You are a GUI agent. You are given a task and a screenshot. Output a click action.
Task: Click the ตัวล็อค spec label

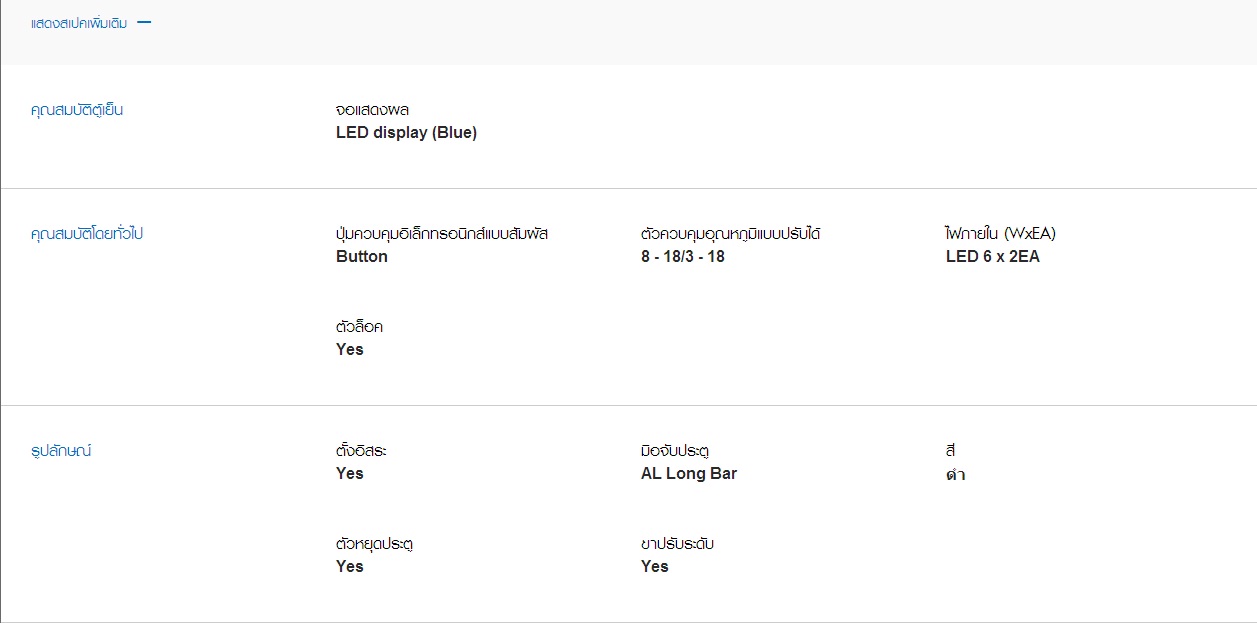coord(360,327)
